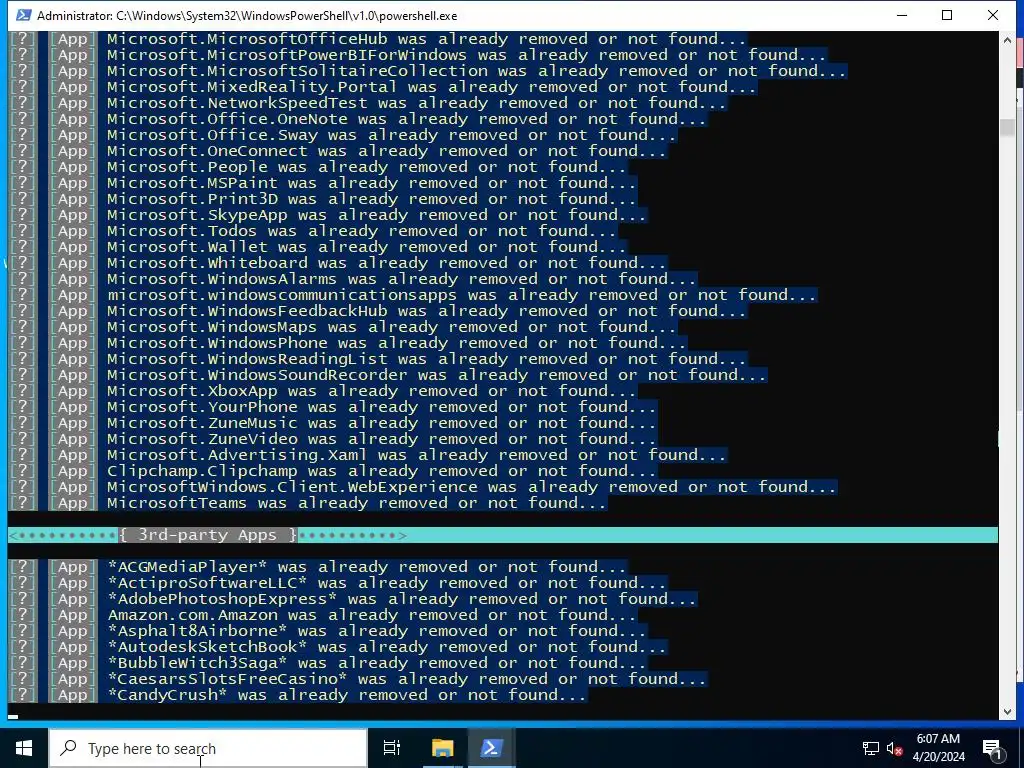This screenshot has height=768, width=1024.
Task: Click the muted volume tray icon
Action: point(895,748)
